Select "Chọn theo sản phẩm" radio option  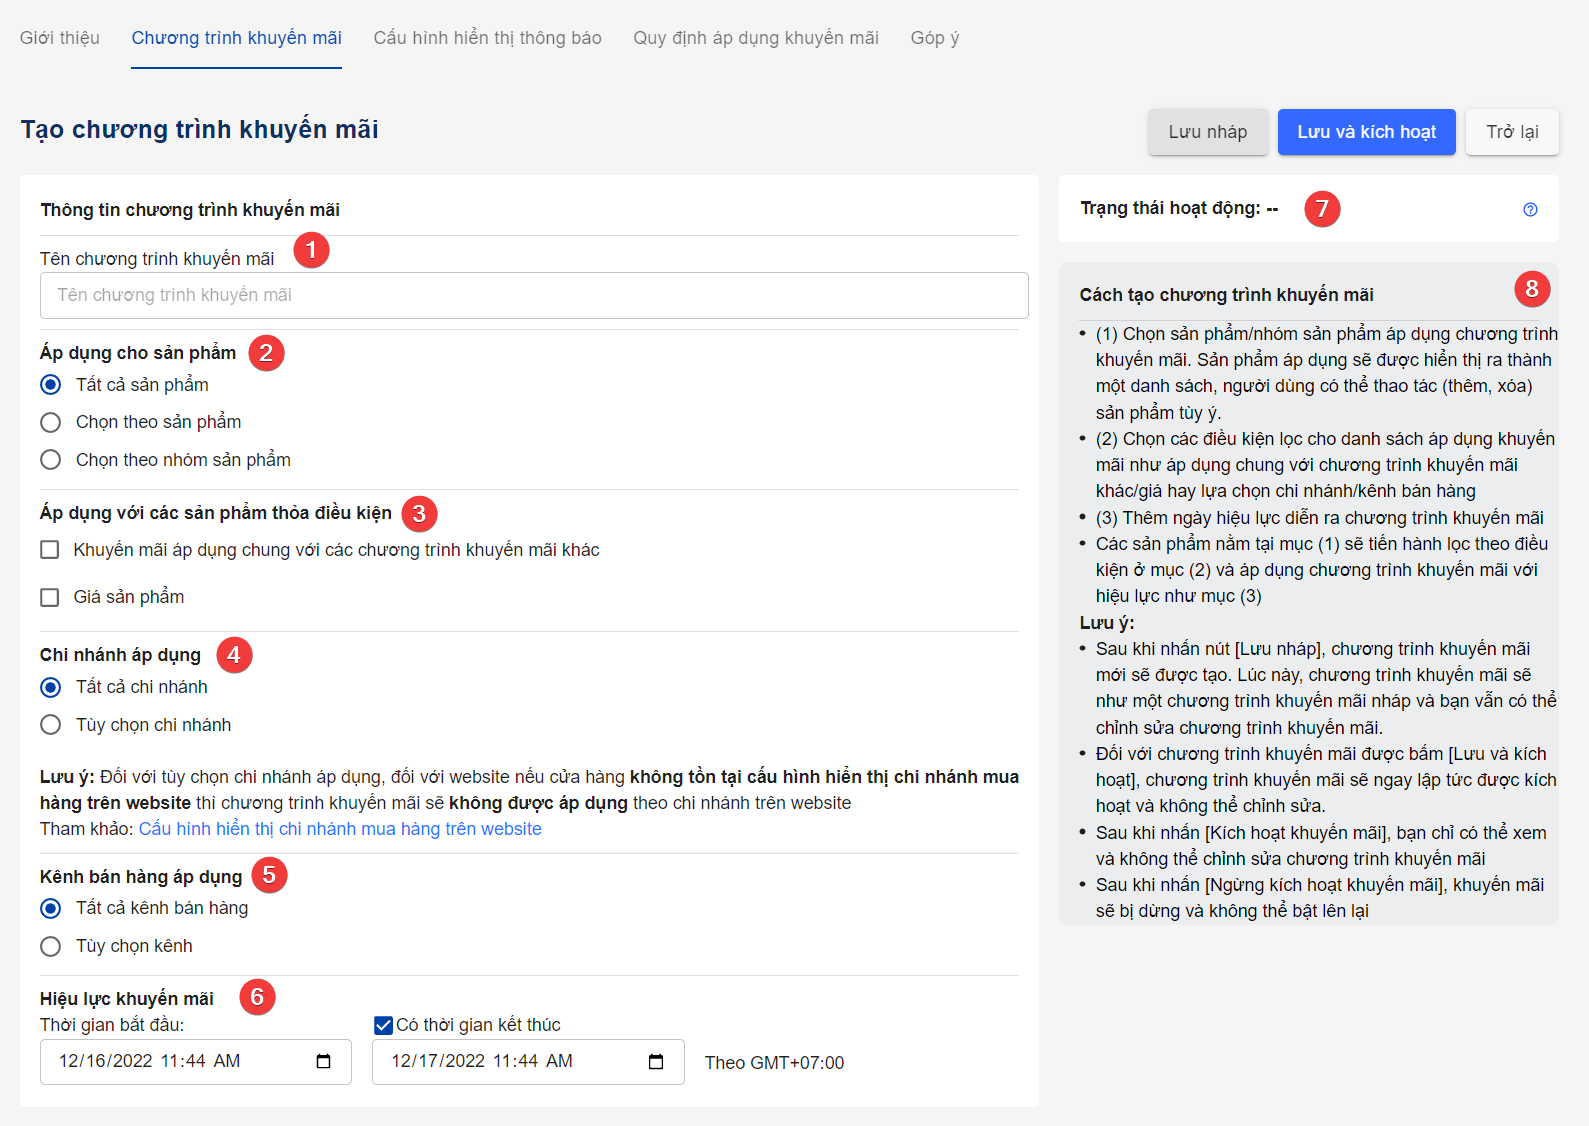click(x=51, y=422)
